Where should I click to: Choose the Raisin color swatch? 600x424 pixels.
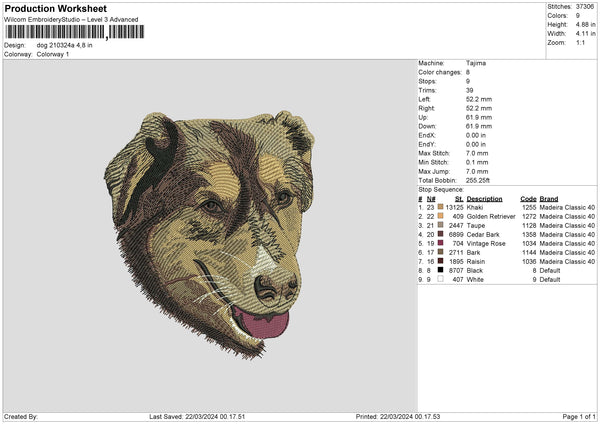pyautogui.click(x=439, y=261)
